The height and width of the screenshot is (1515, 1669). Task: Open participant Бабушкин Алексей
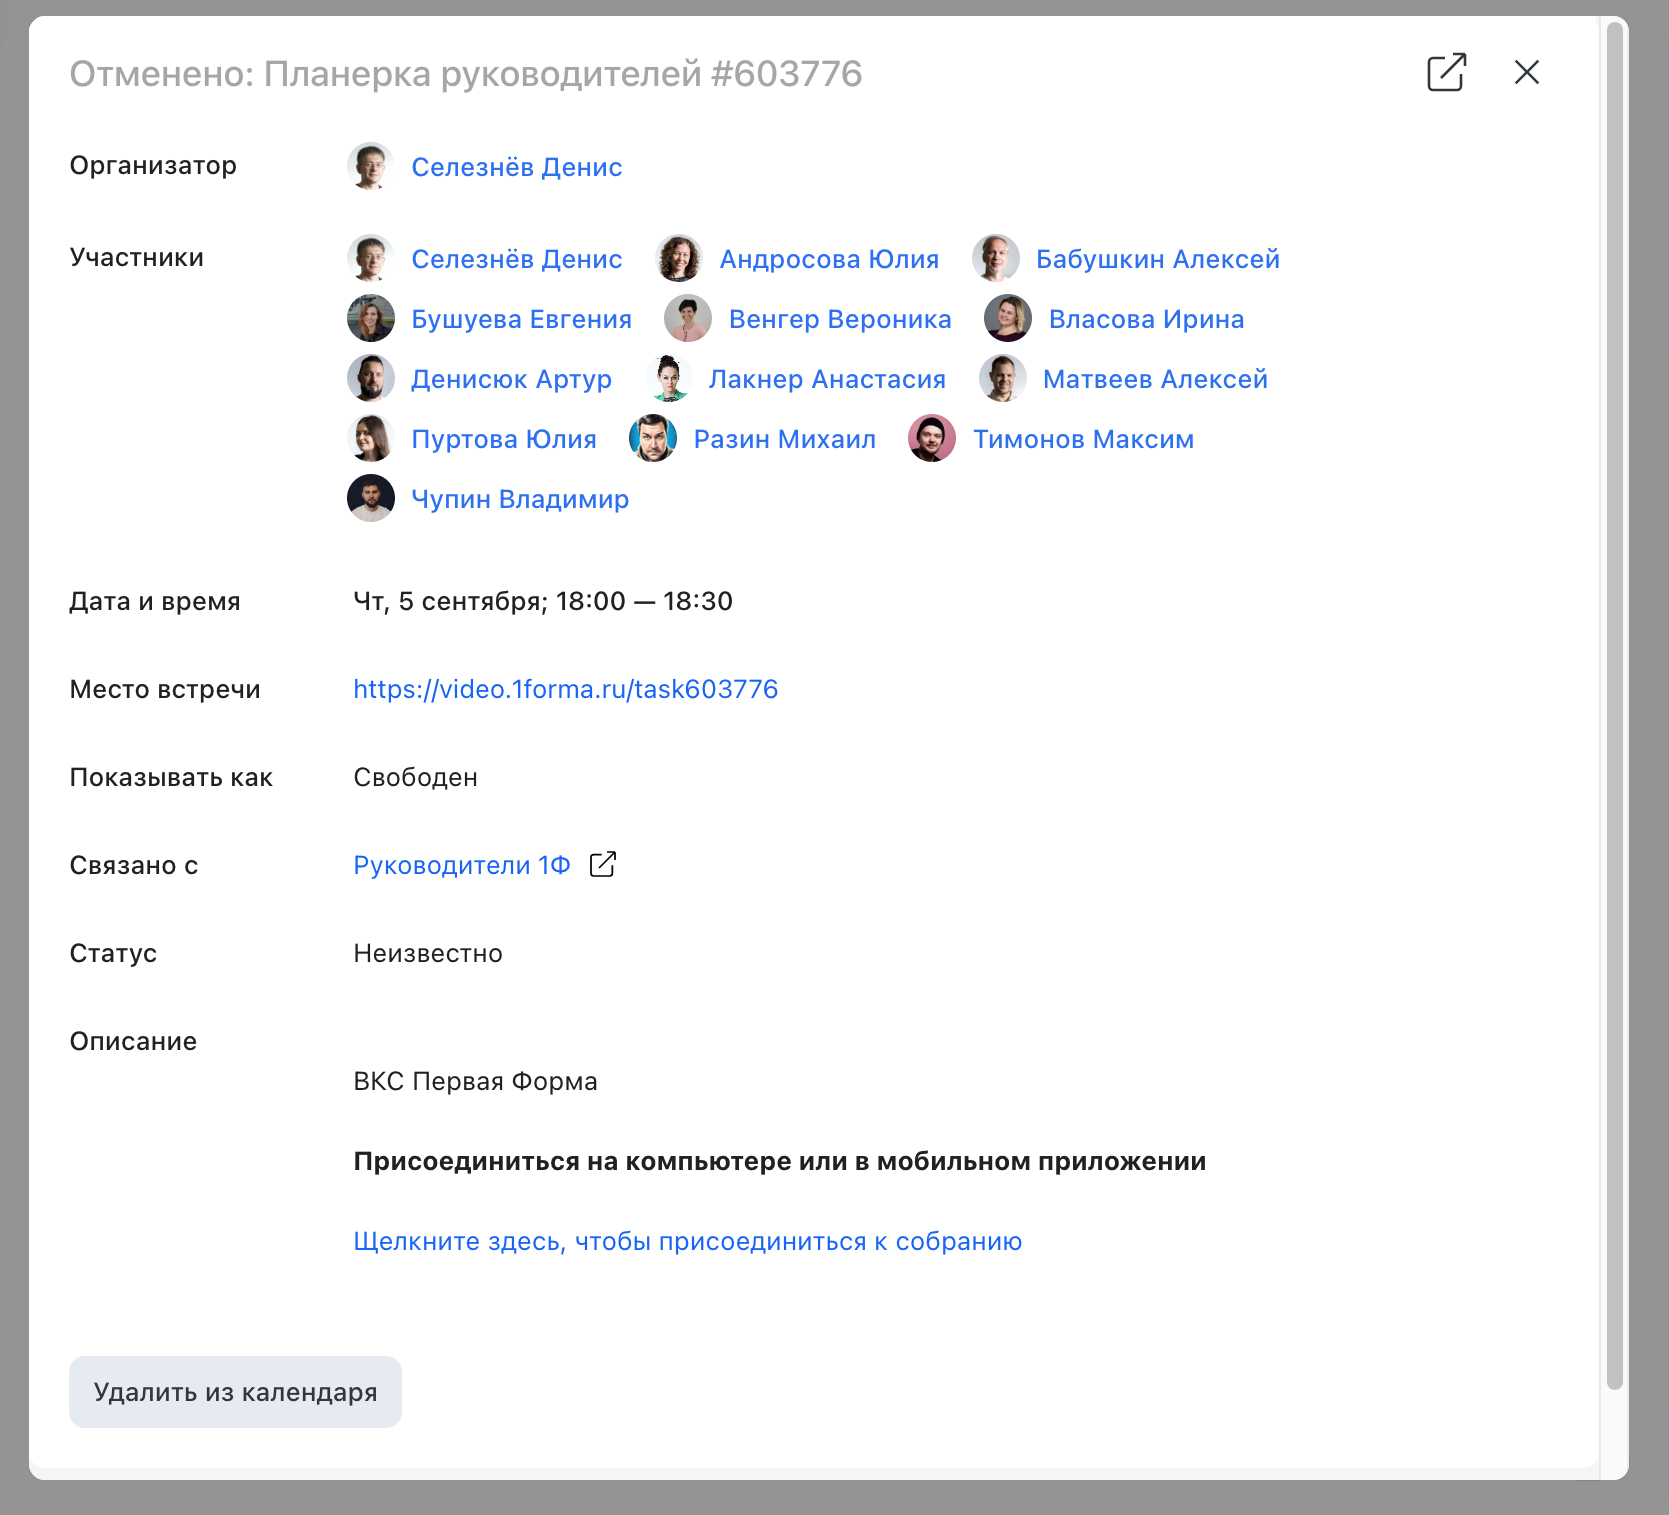click(x=1158, y=259)
